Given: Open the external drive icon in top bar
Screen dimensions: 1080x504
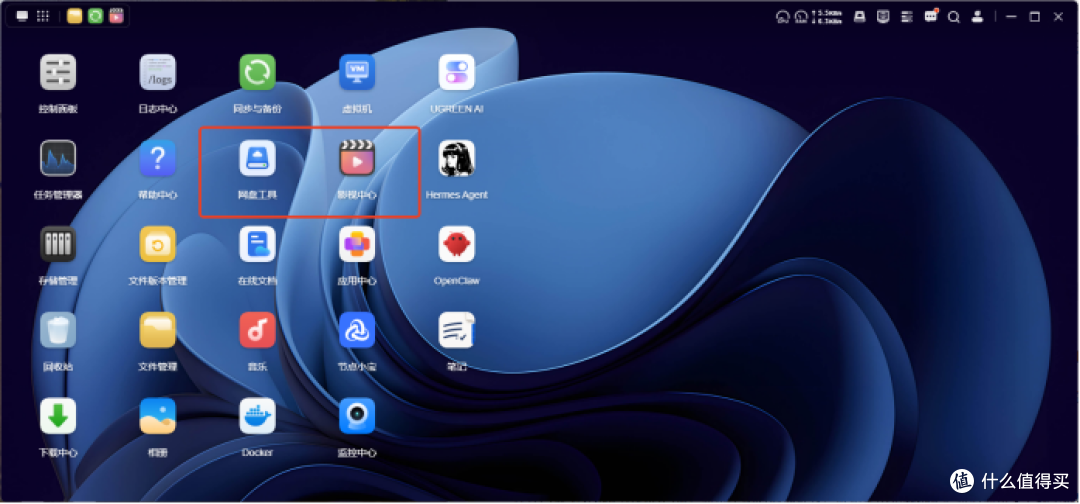Looking at the screenshot, I should (x=860, y=17).
